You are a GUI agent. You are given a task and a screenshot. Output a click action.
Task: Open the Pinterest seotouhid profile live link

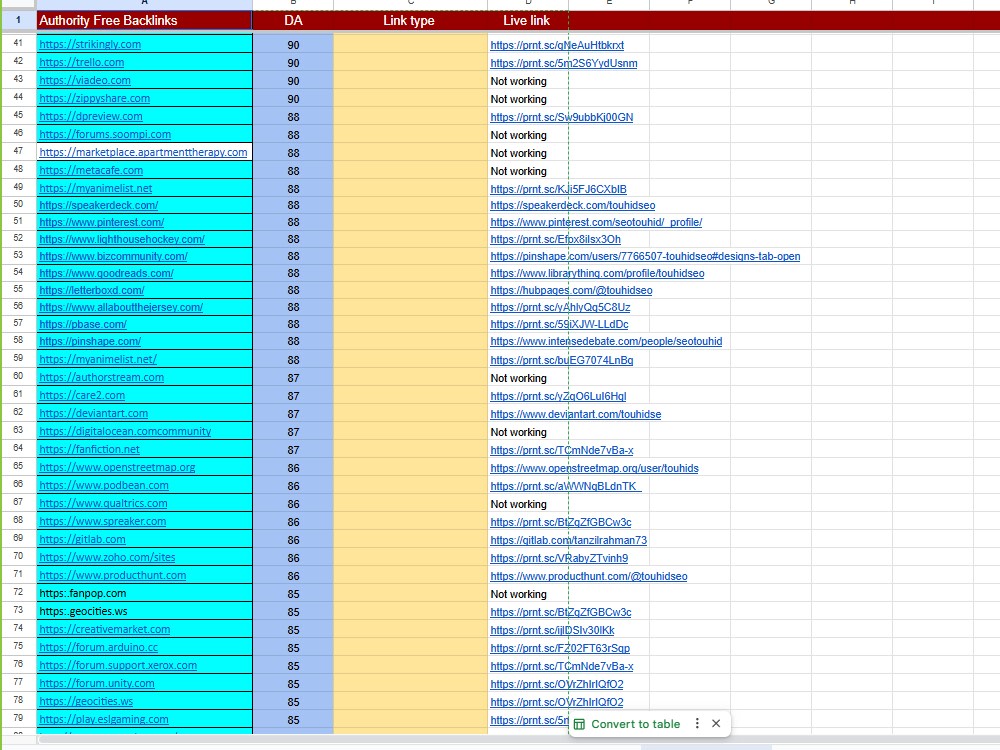[x=596, y=221]
